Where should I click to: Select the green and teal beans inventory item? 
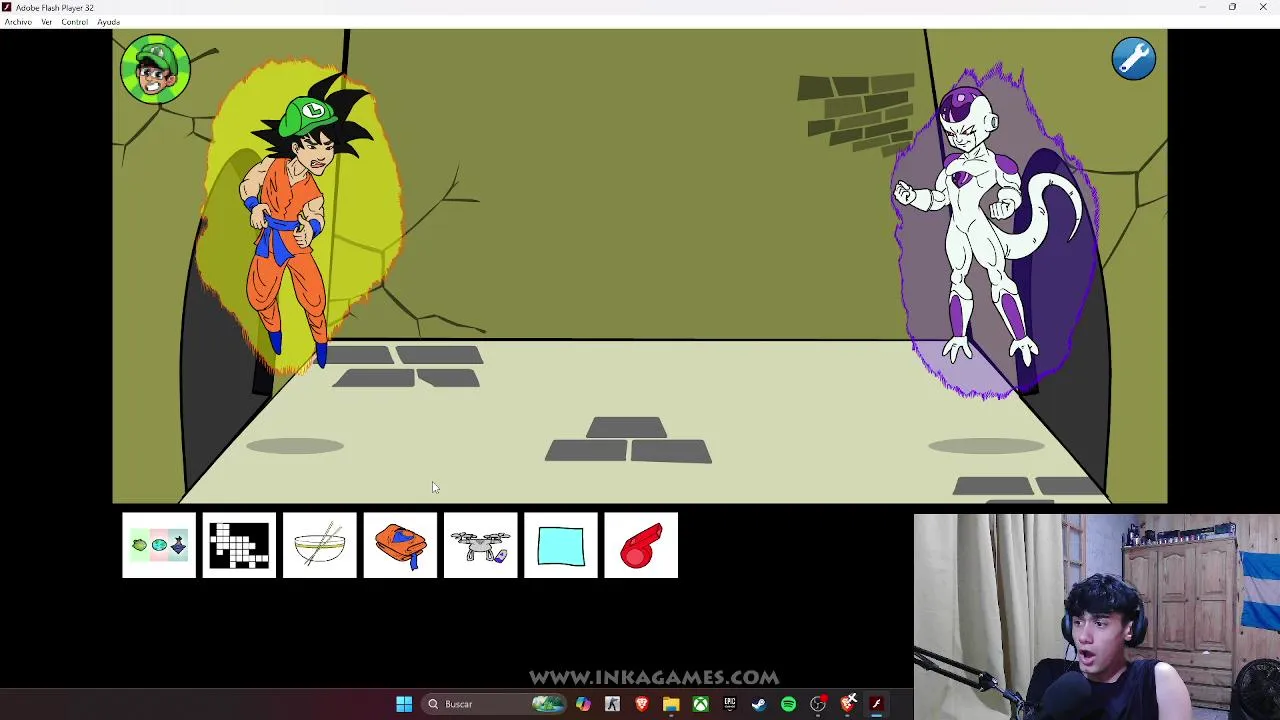159,545
